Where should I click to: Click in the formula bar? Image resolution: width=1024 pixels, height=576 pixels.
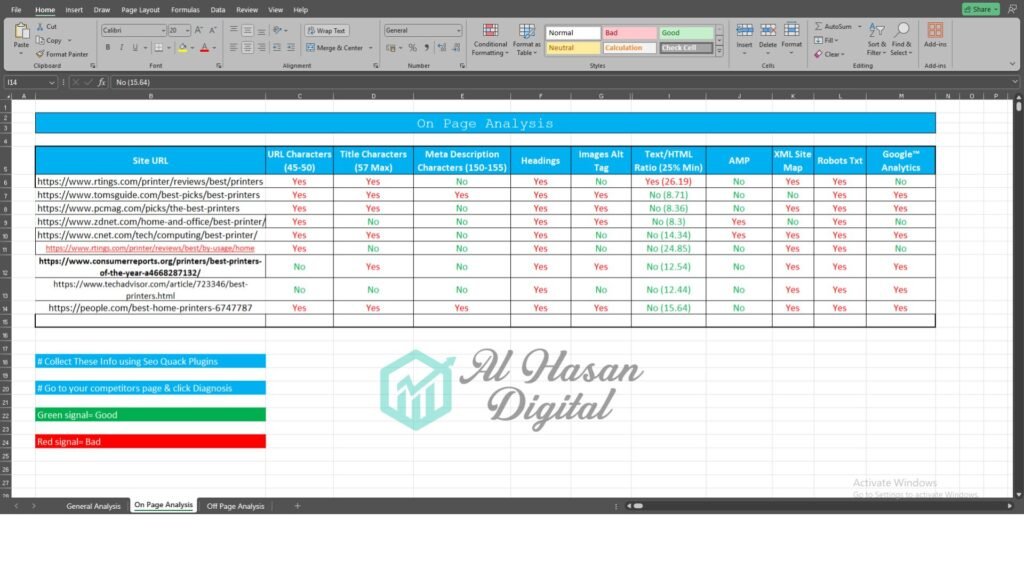[562, 82]
